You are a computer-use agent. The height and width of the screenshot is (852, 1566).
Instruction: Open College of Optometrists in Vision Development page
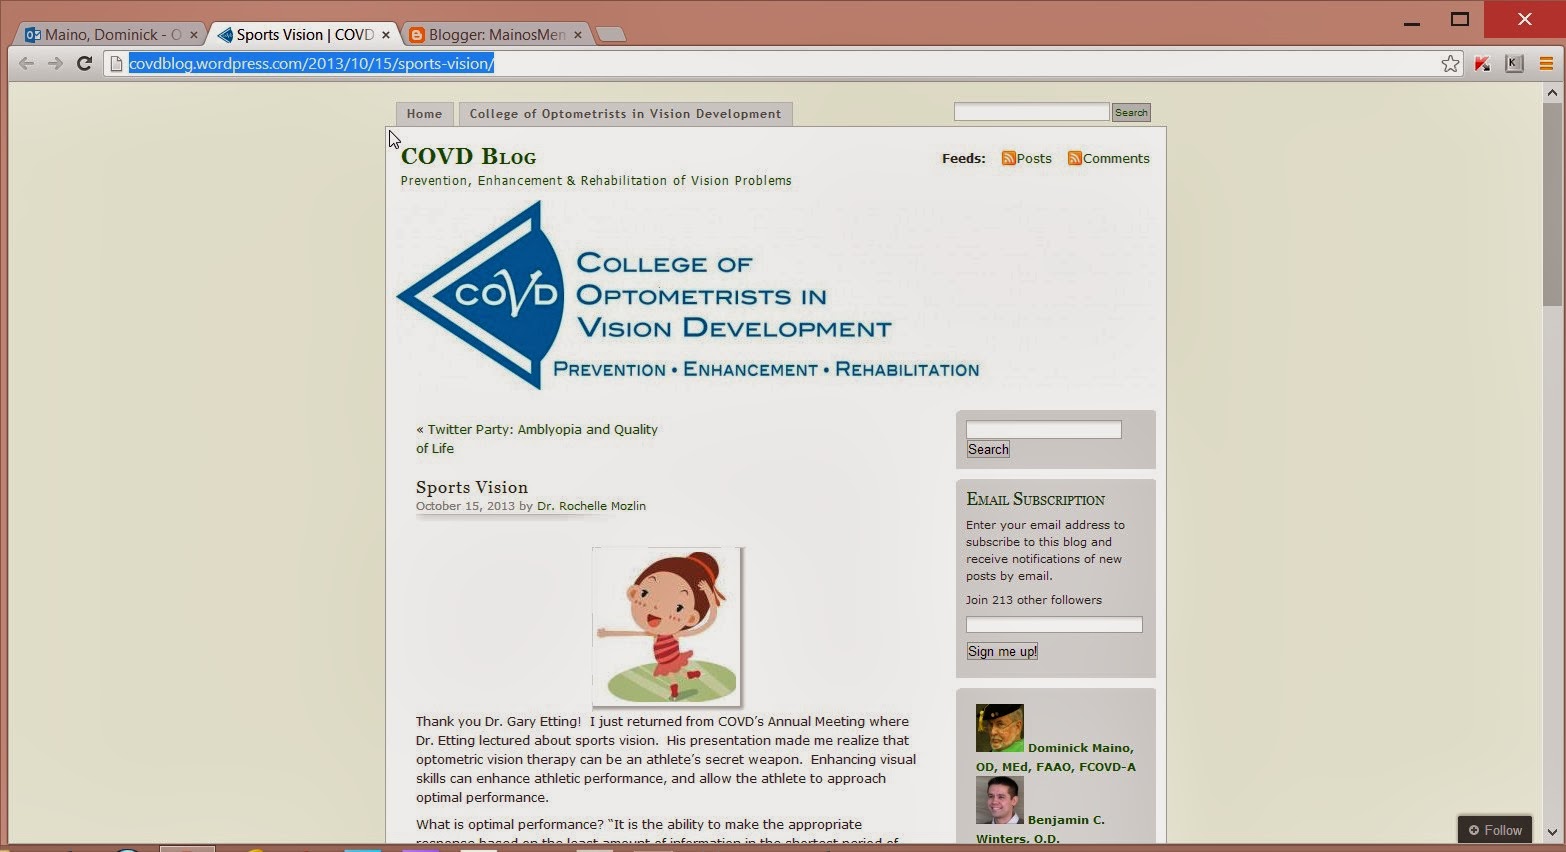click(625, 114)
